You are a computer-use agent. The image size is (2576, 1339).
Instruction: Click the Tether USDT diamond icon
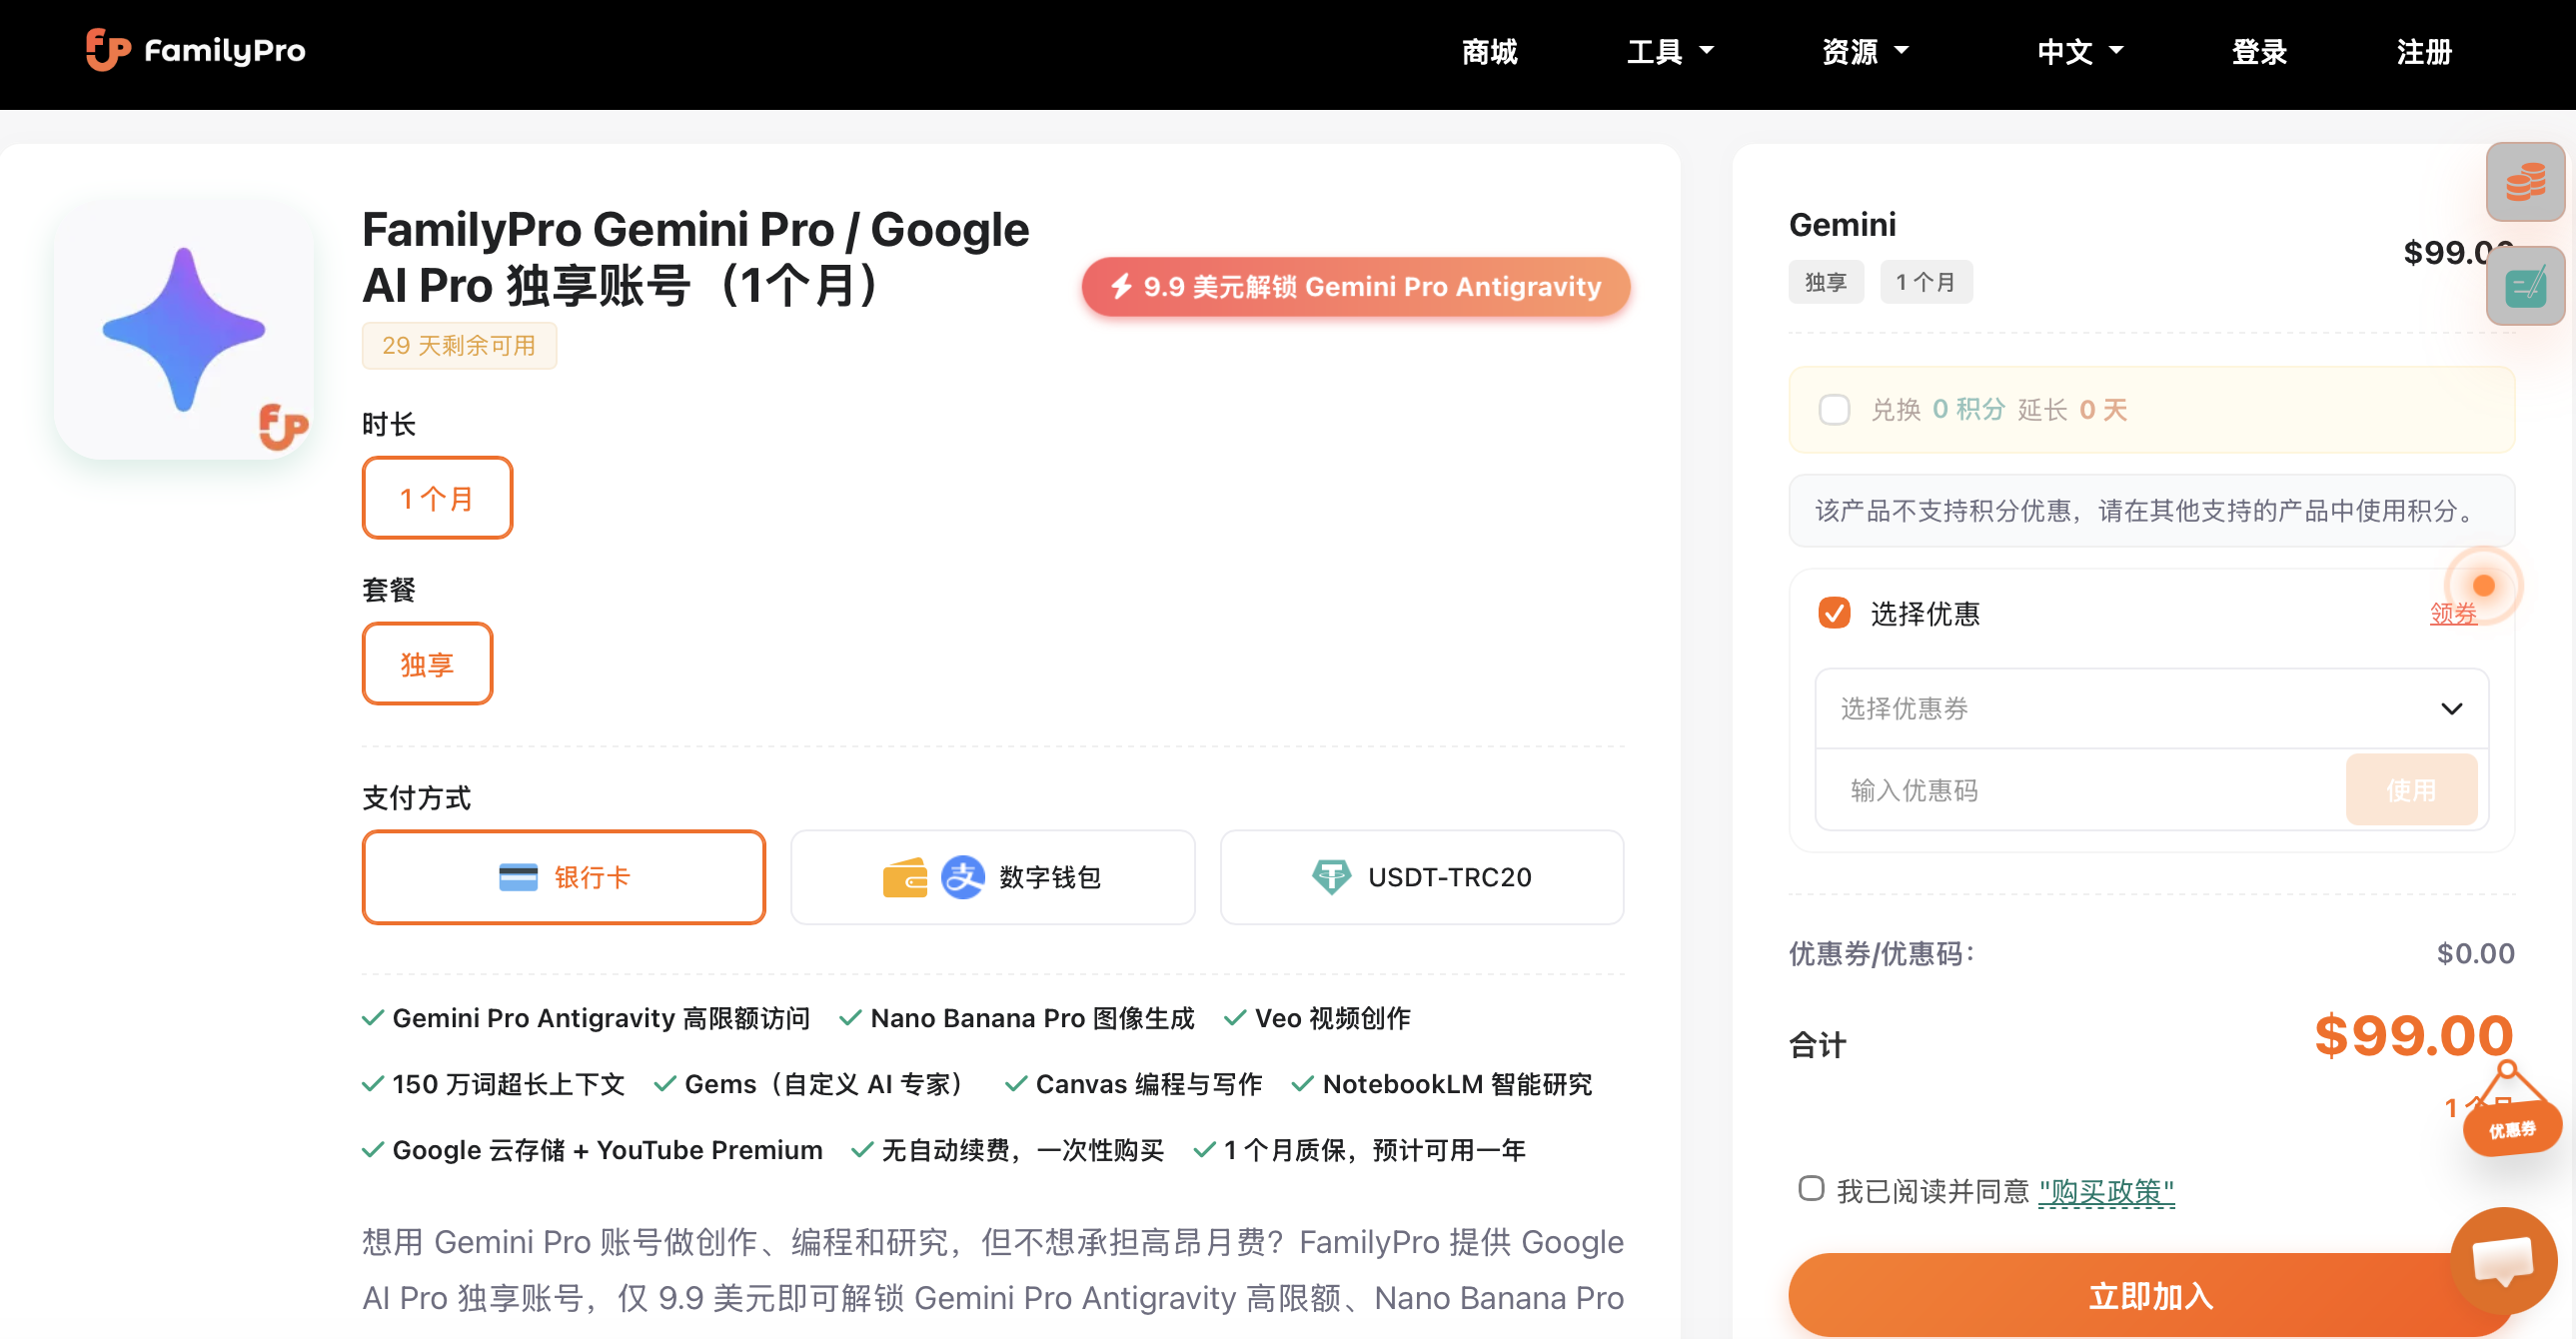click(x=1331, y=877)
